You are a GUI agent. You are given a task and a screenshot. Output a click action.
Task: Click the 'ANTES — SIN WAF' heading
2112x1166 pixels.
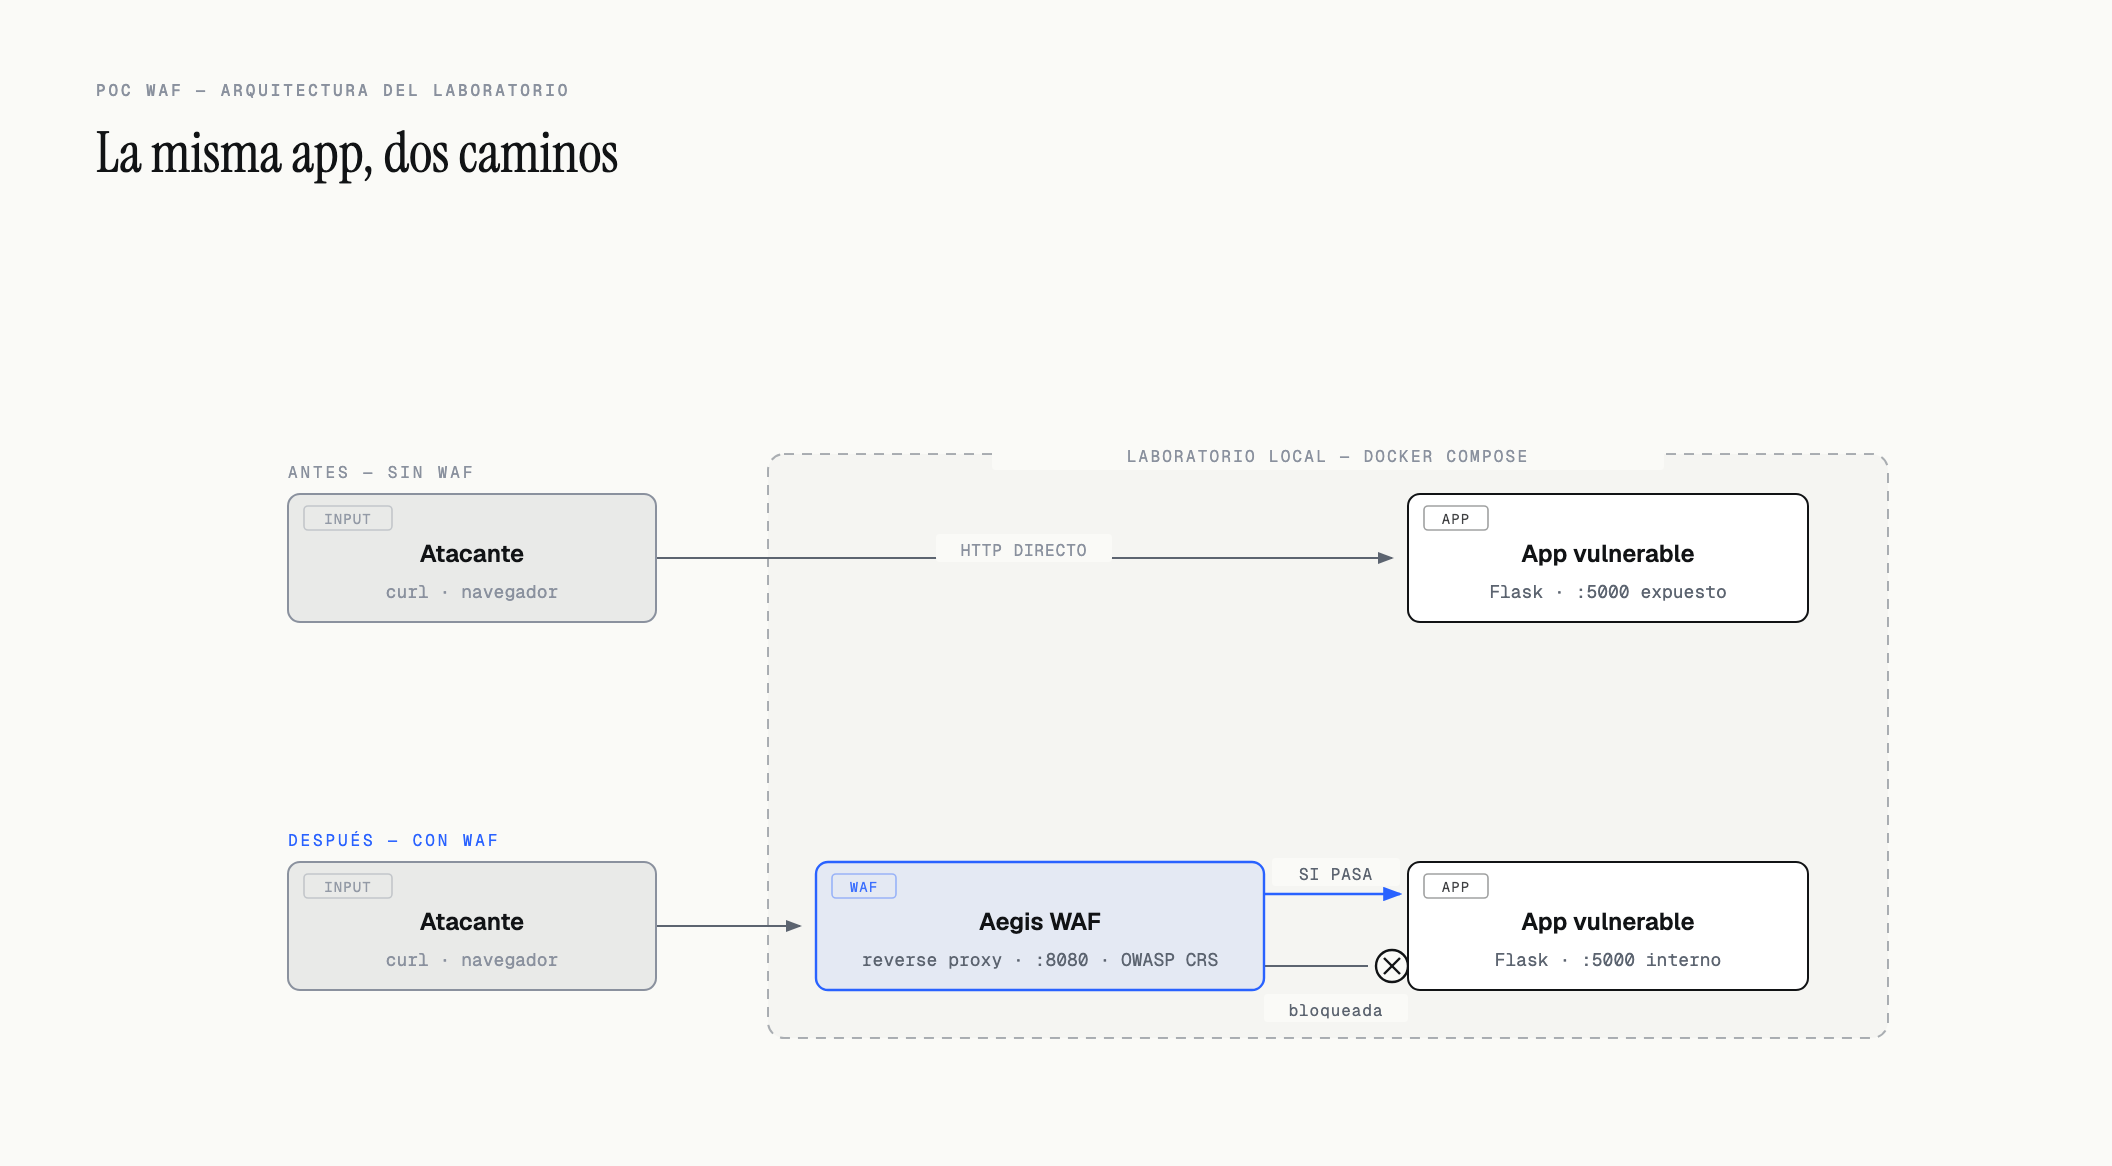[380, 472]
